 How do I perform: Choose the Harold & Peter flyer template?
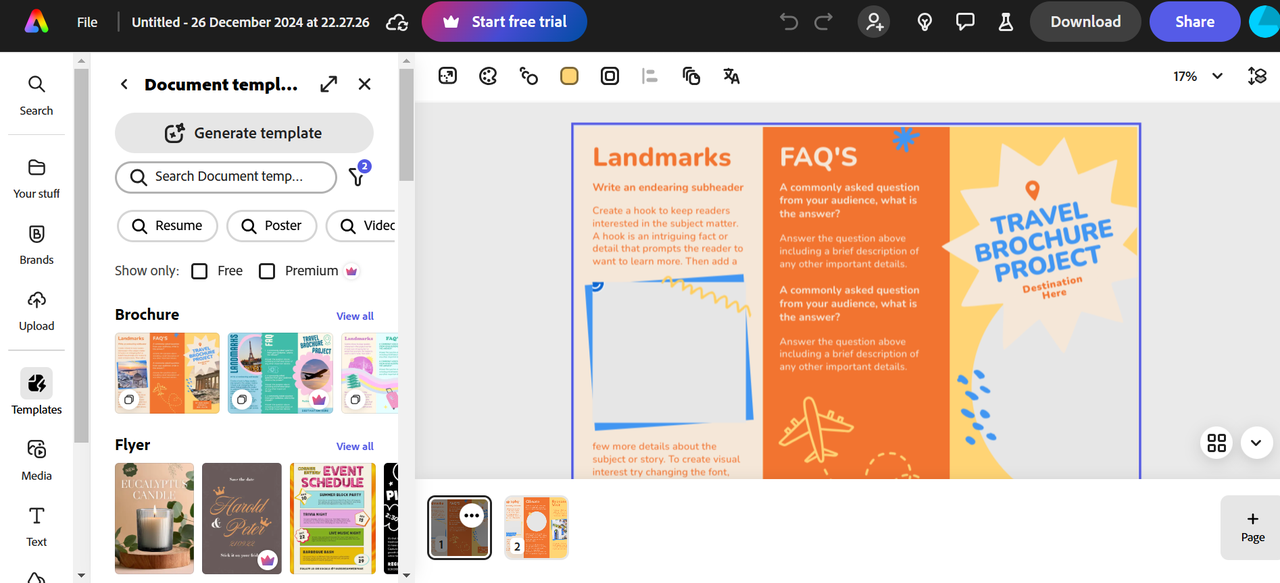click(x=242, y=518)
